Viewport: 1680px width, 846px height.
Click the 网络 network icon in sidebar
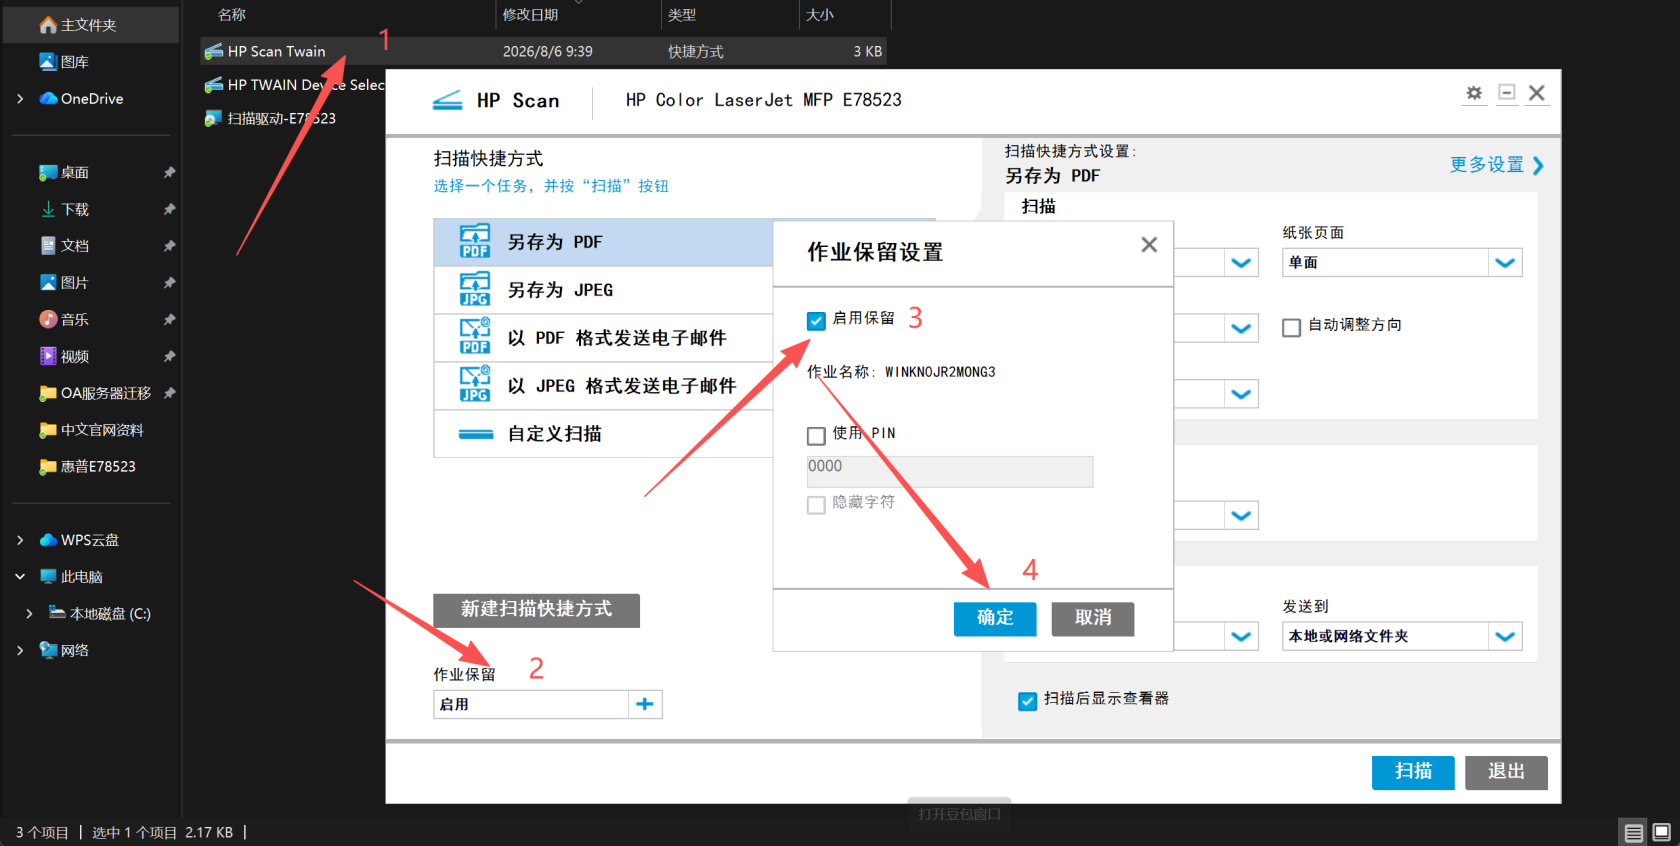48,650
